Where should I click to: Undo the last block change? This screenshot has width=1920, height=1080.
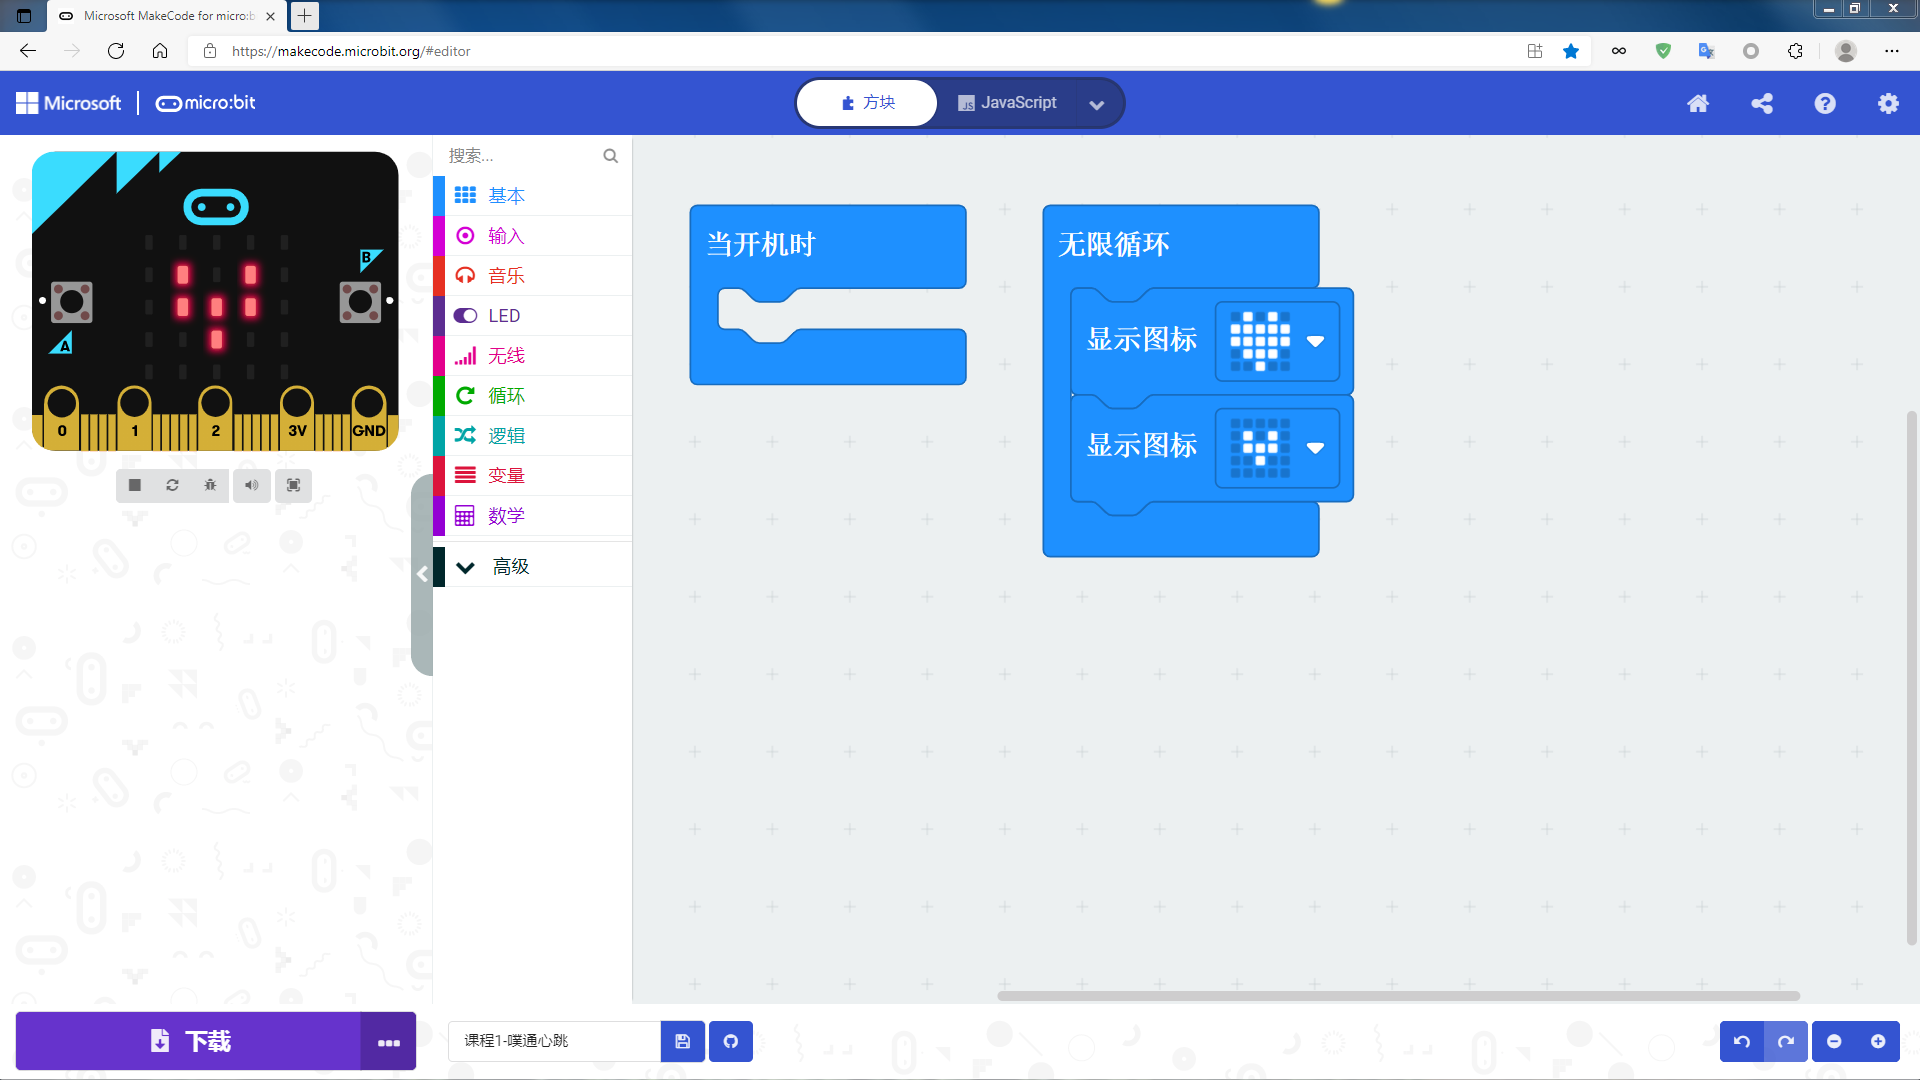click(1741, 1041)
